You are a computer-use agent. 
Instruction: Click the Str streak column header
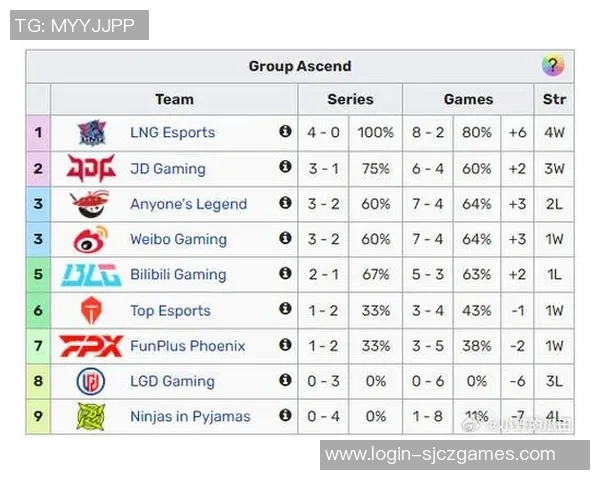coord(554,99)
